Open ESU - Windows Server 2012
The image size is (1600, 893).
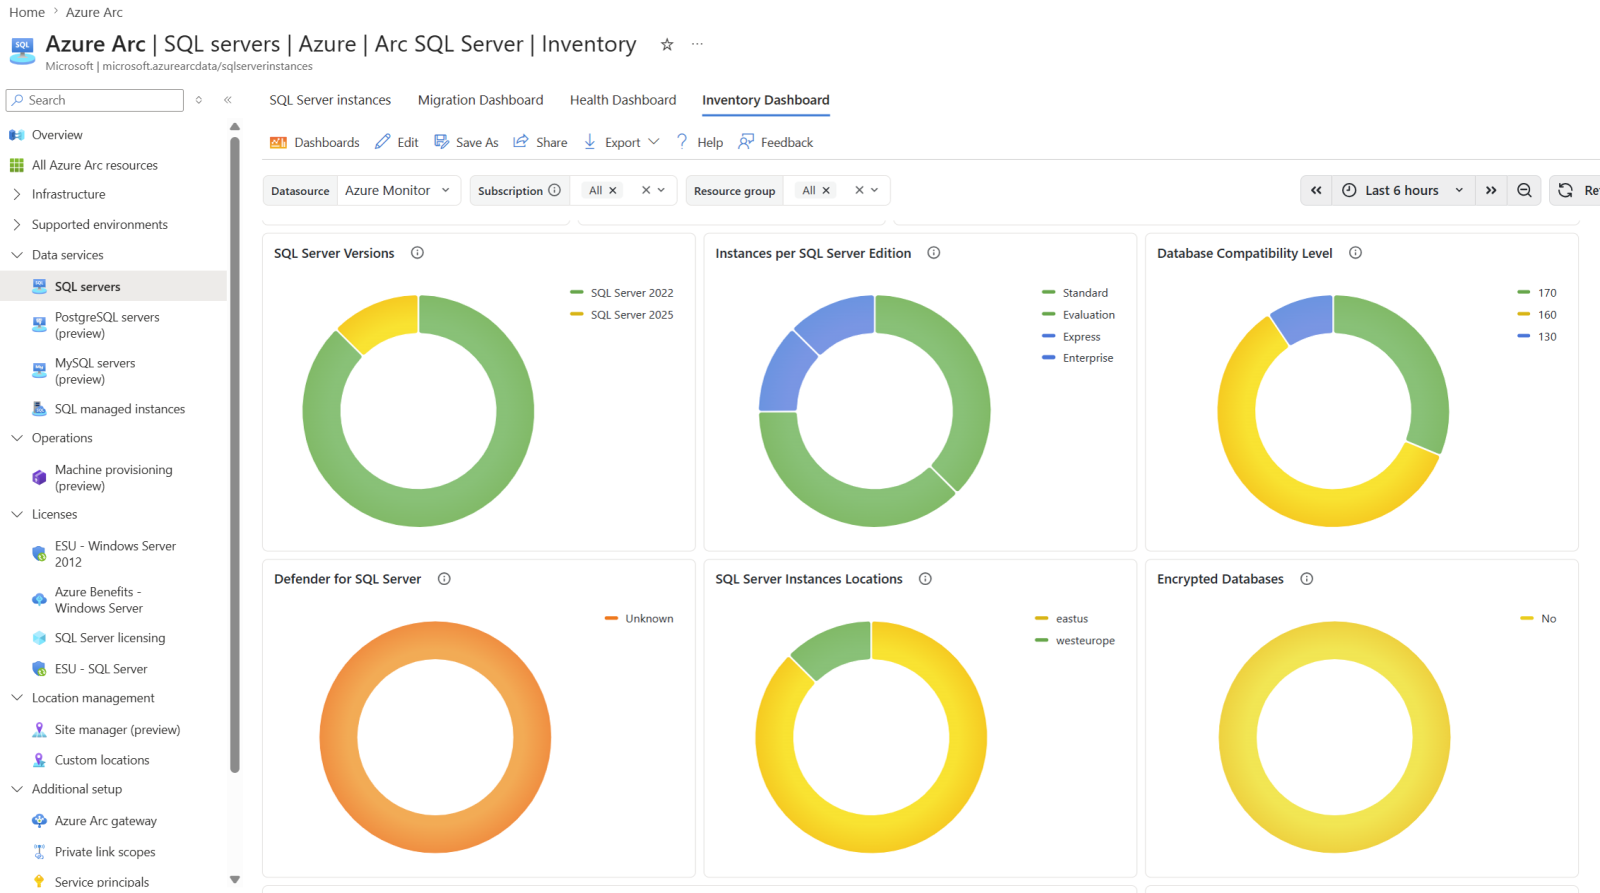tap(114, 554)
